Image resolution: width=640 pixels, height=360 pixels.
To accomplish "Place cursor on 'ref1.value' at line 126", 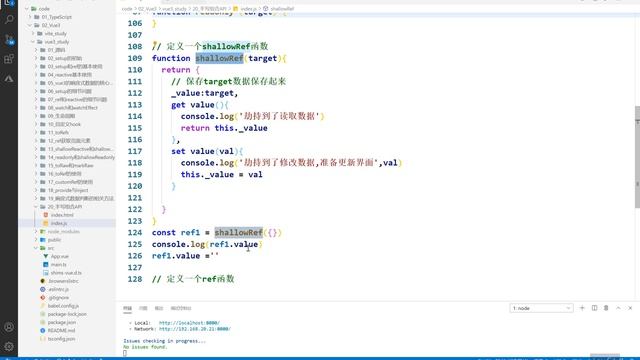I will (x=176, y=256).
